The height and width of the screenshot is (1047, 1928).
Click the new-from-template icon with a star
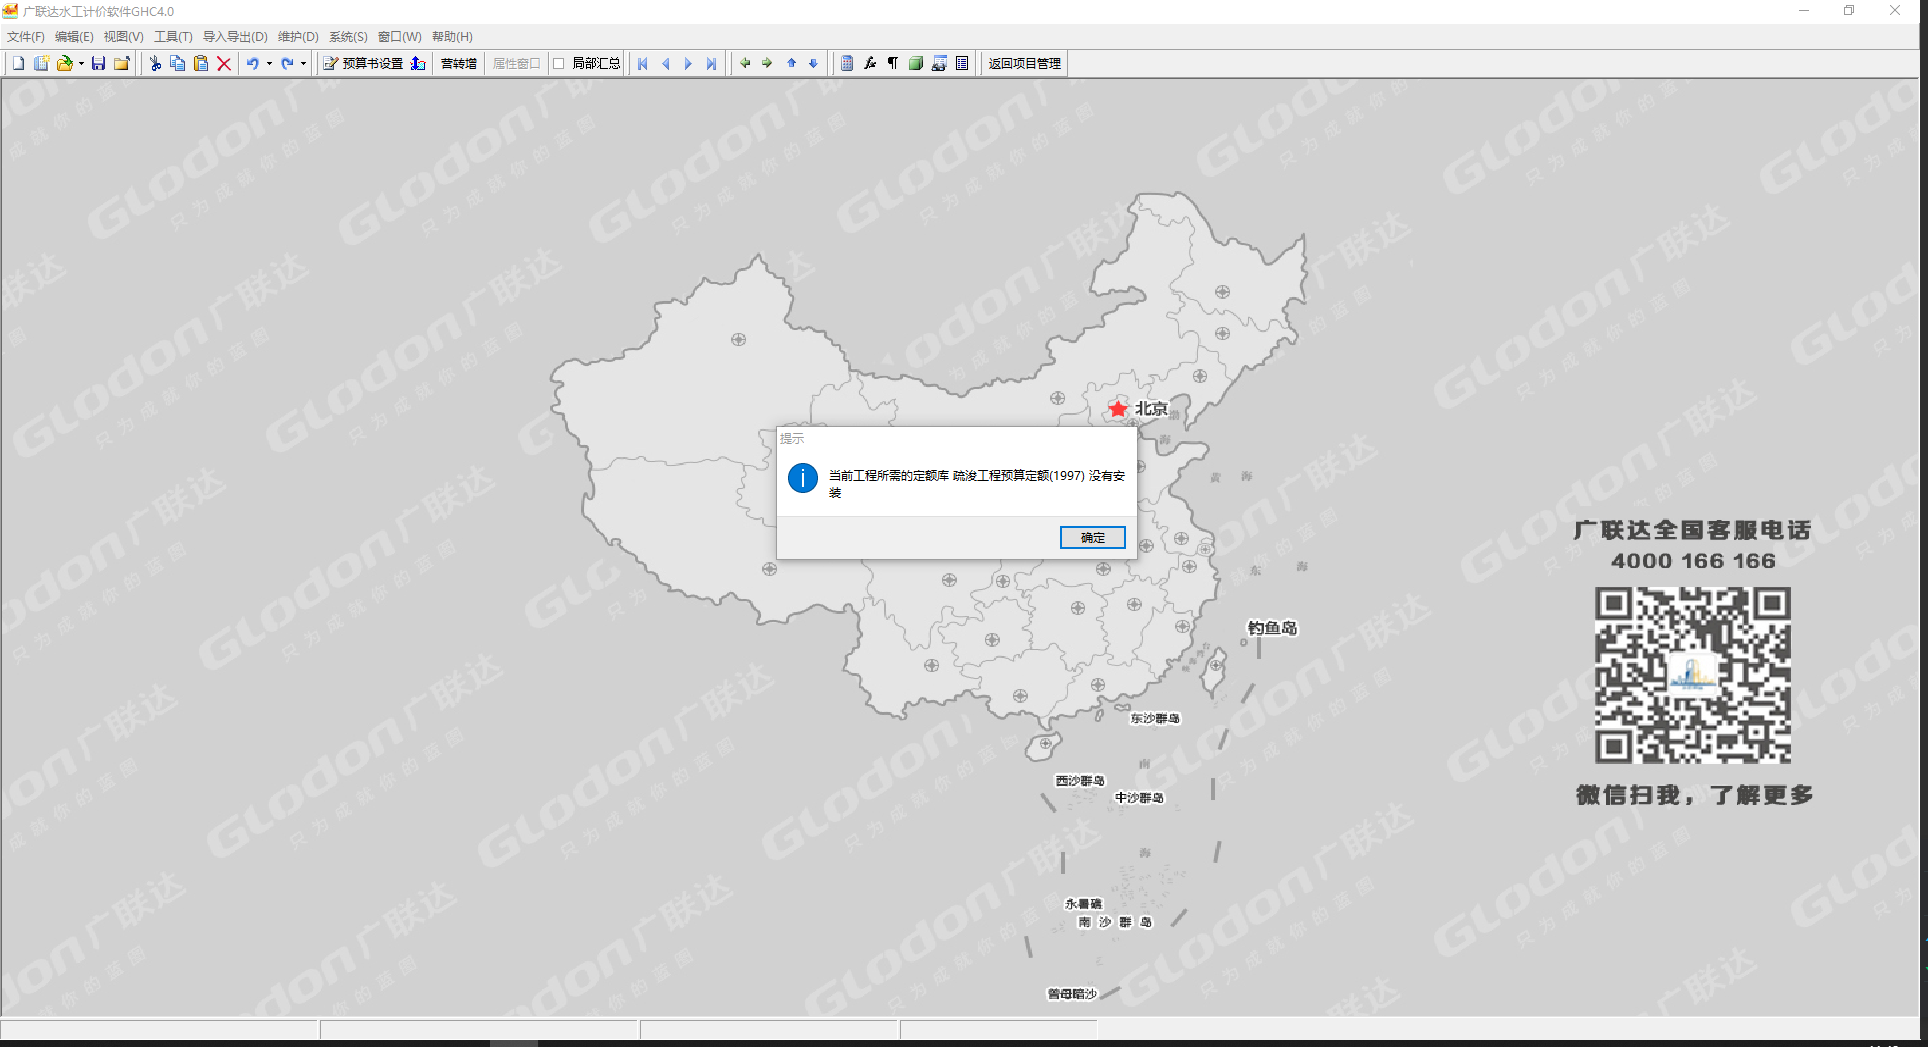click(42, 63)
